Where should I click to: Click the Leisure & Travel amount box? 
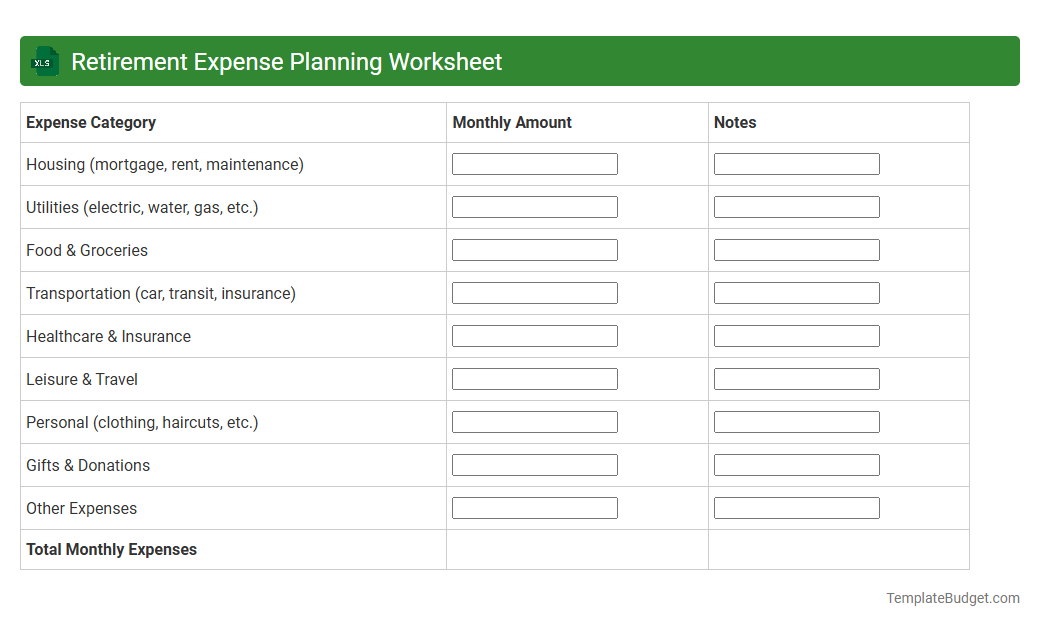(x=534, y=378)
